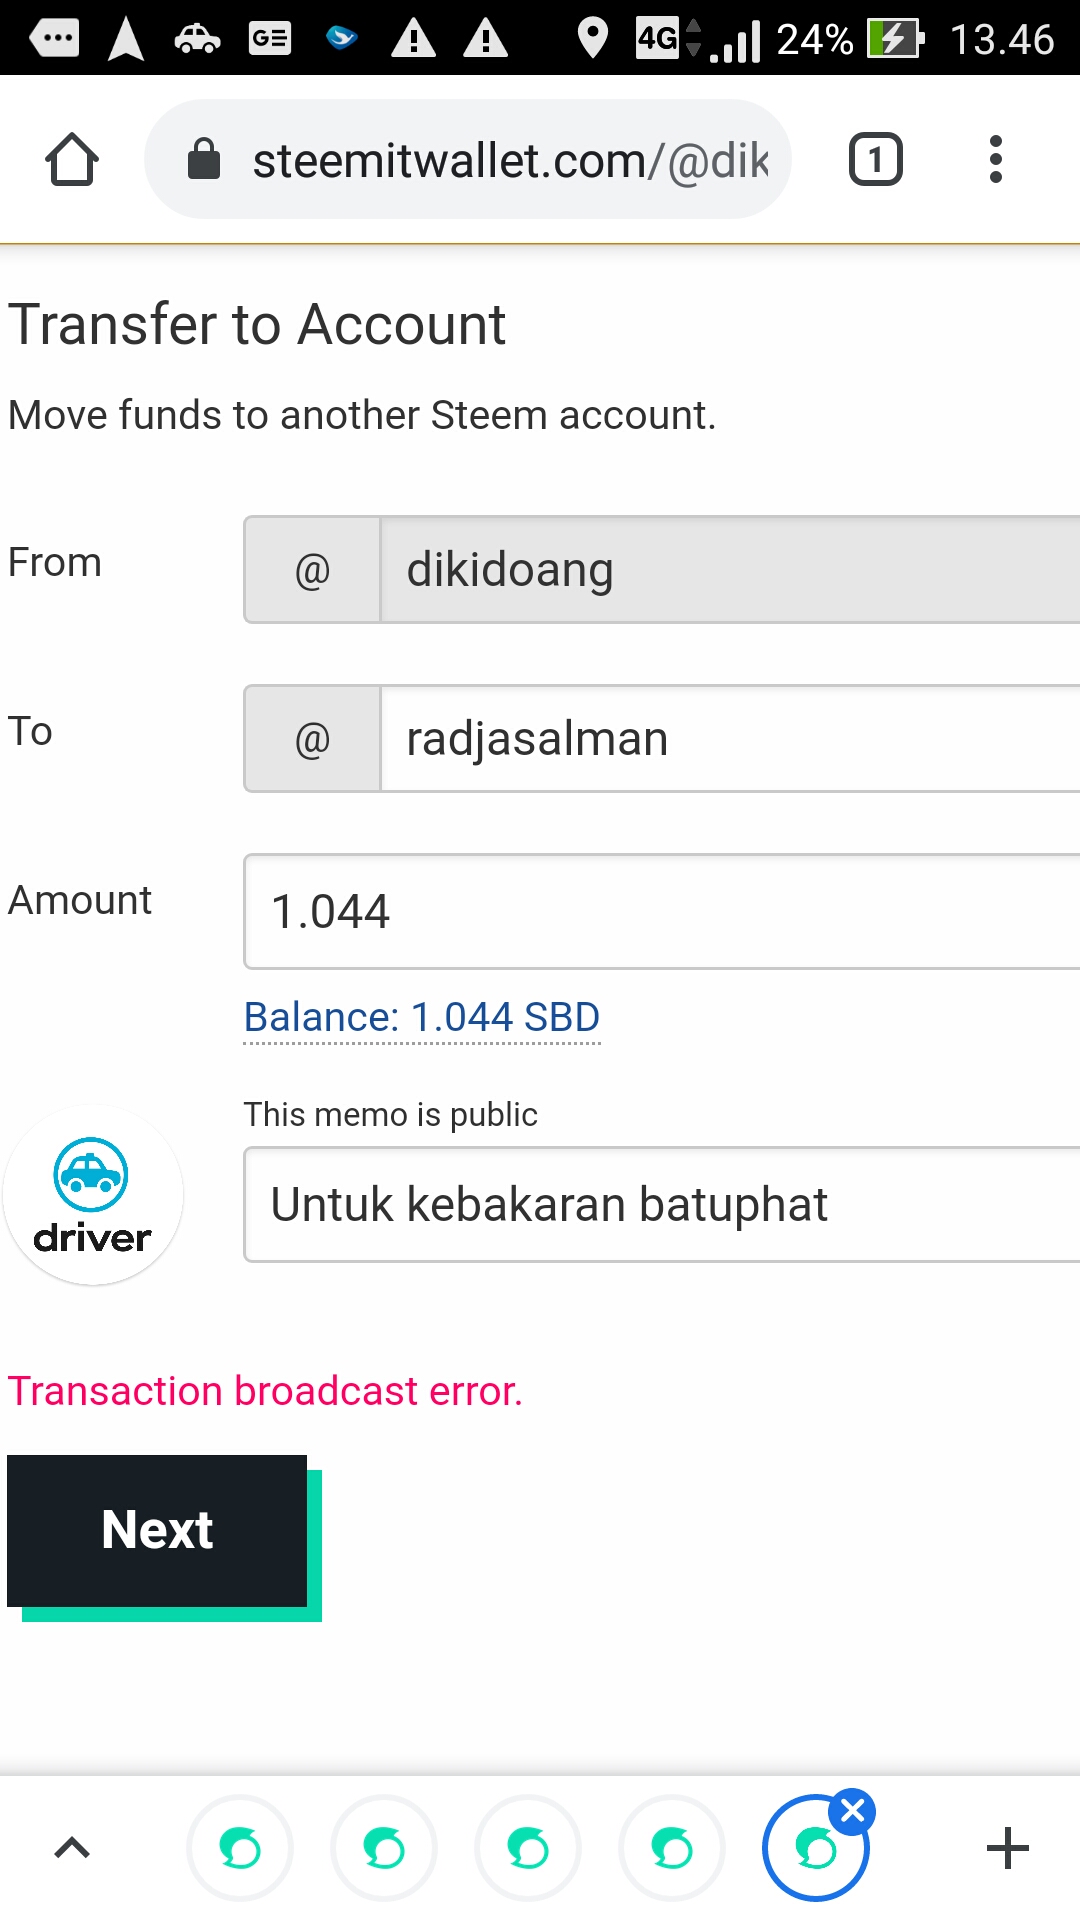Click the Balance: 1.044 SBD link
The height and width of the screenshot is (1920, 1080).
[421, 1018]
